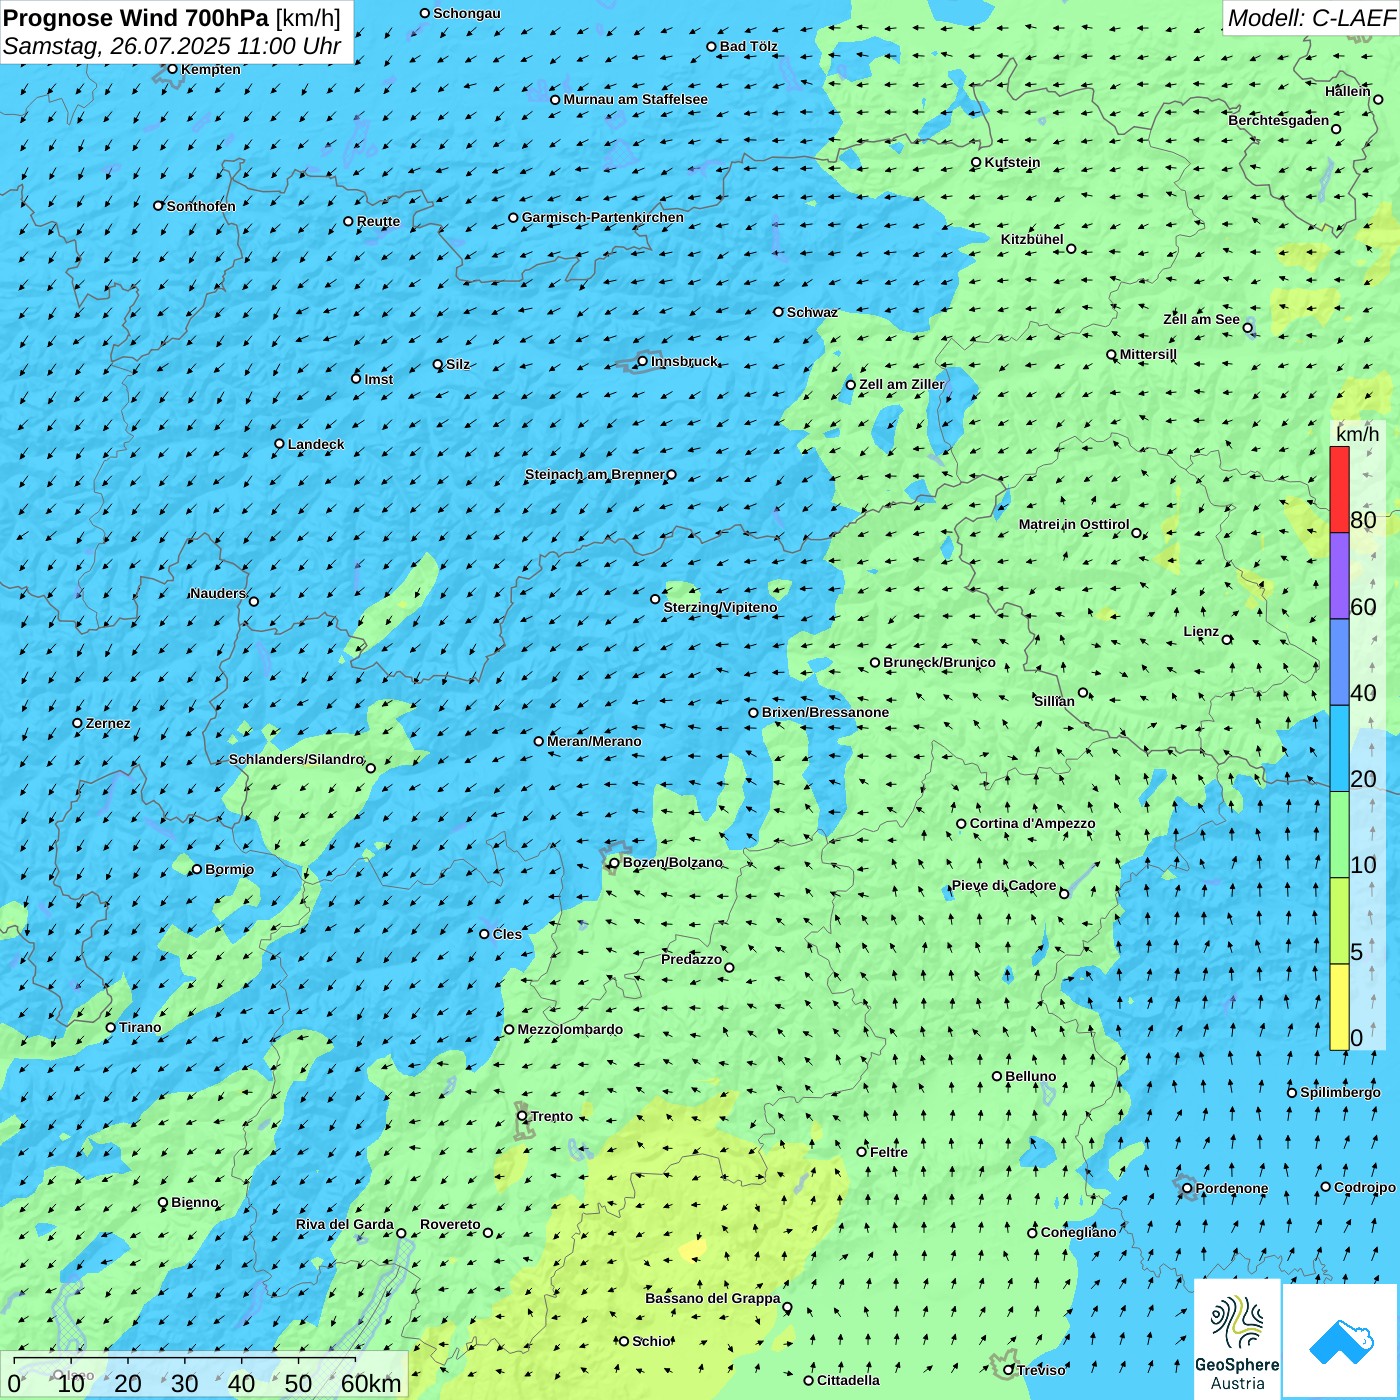Click the medium-blue 40-60 legend segment
The width and height of the screenshot is (1400, 1400).
click(1339, 663)
